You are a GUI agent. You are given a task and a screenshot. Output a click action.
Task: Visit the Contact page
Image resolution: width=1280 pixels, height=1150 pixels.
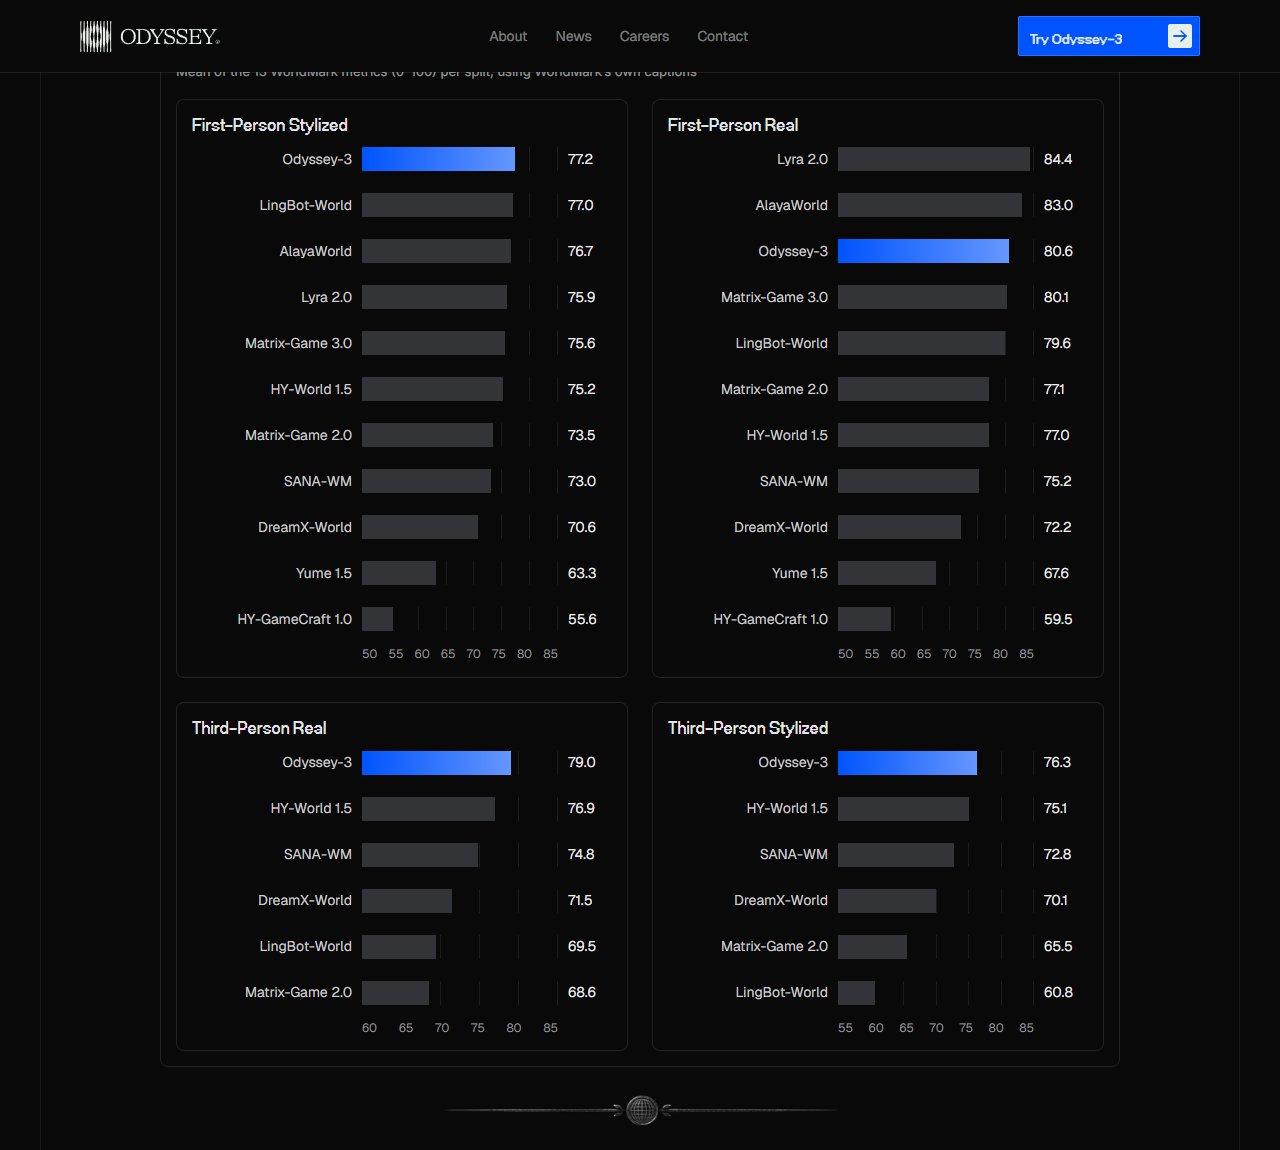click(722, 36)
